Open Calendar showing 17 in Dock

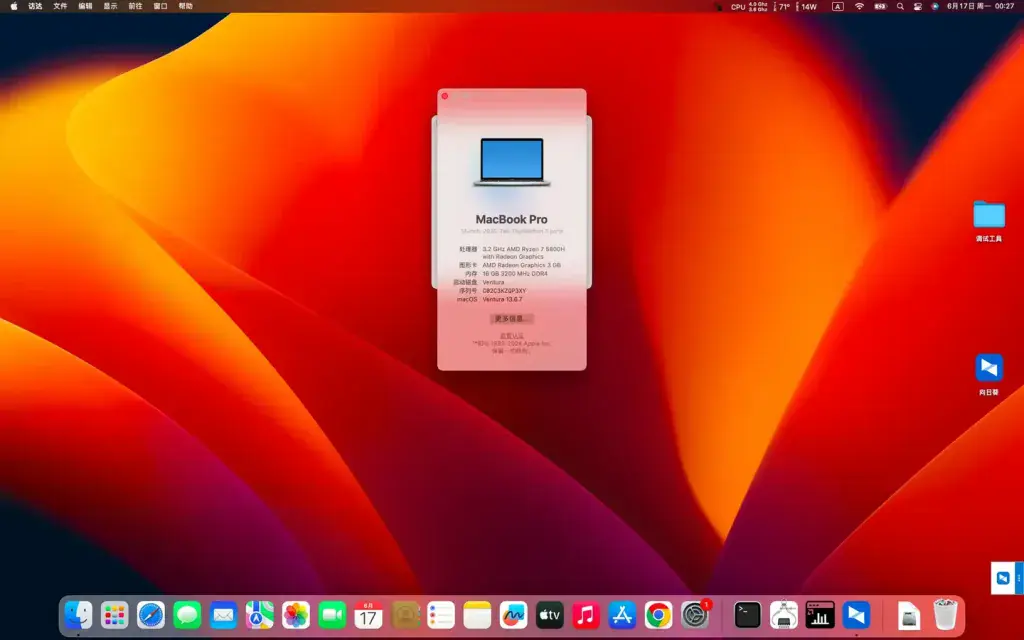coord(368,615)
